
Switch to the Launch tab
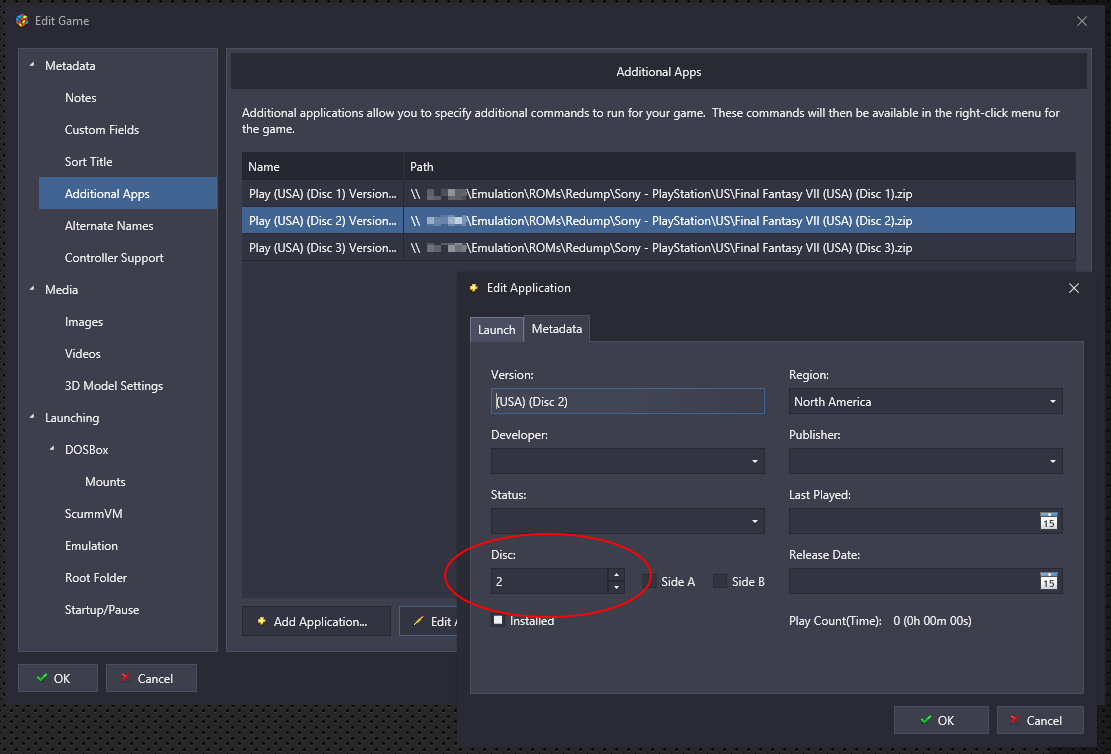coord(497,330)
